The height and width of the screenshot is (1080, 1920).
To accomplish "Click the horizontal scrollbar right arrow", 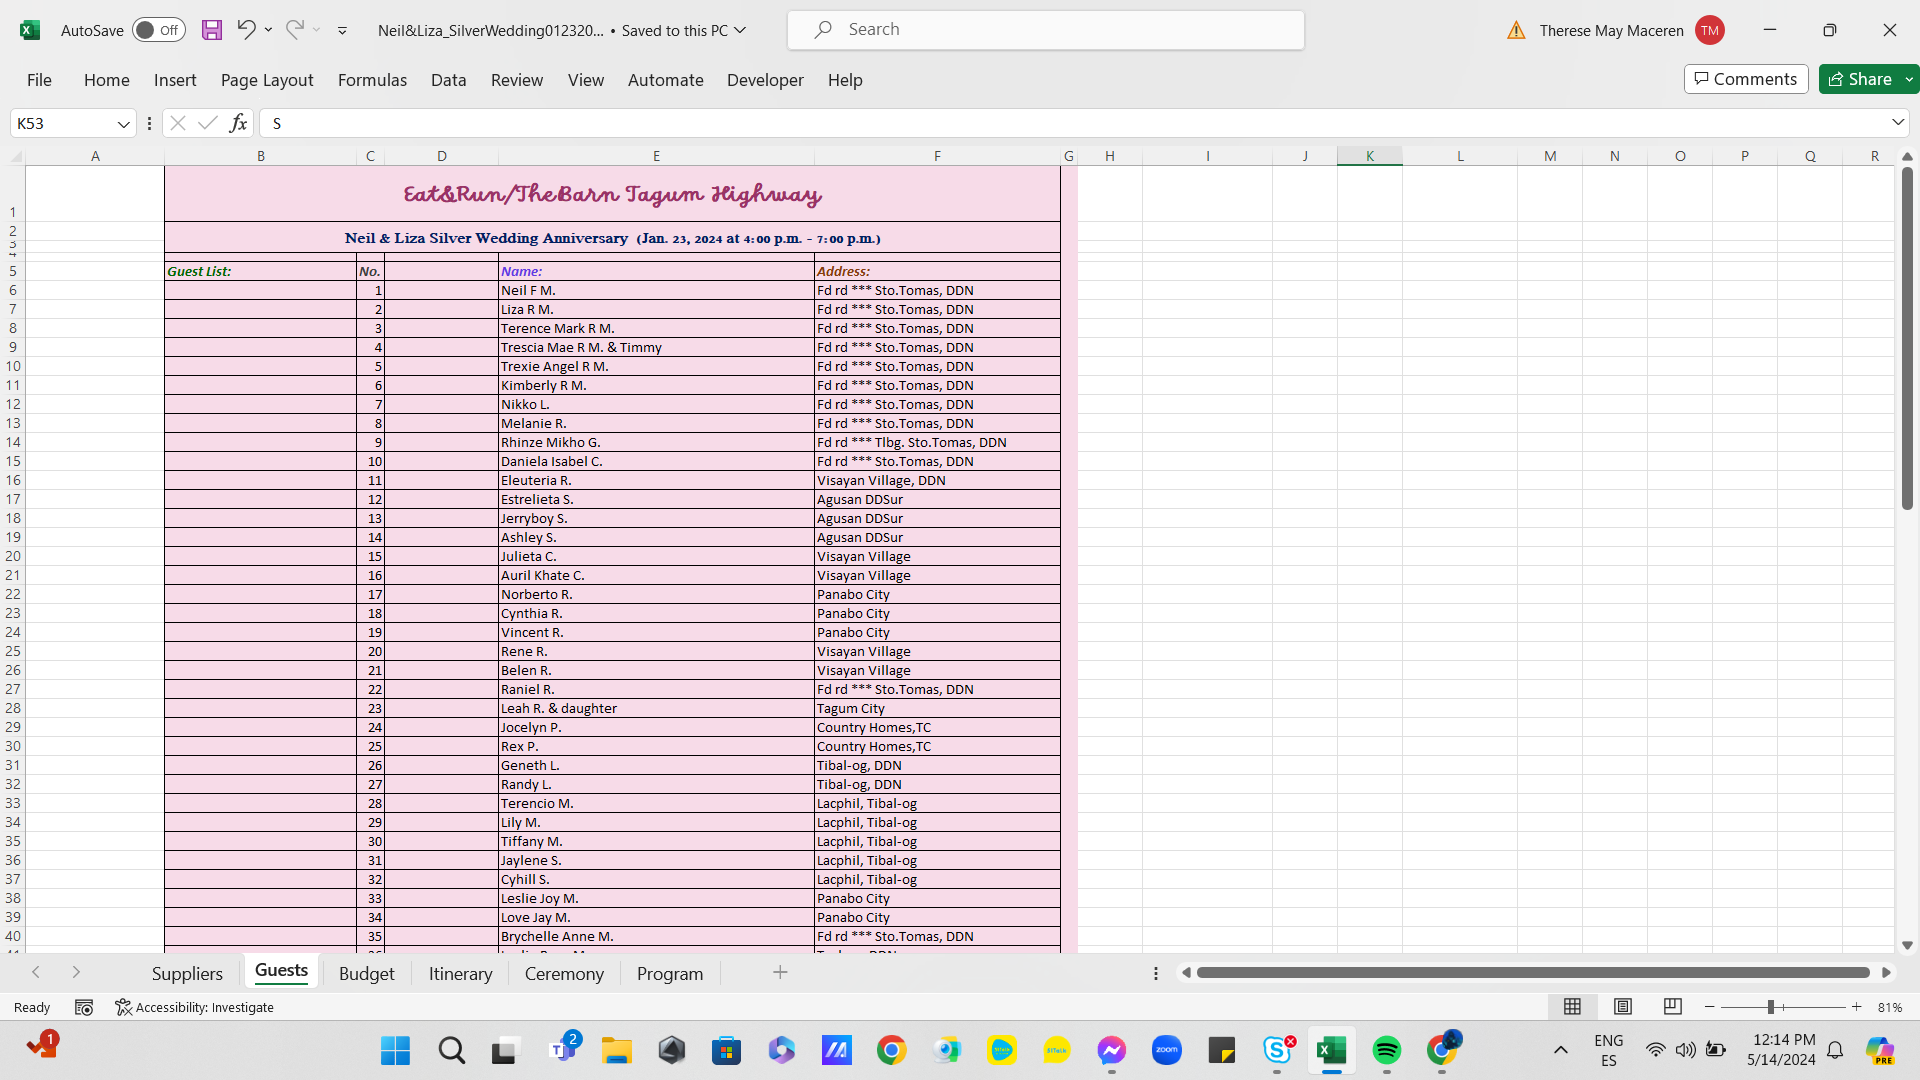I will click(1886, 972).
